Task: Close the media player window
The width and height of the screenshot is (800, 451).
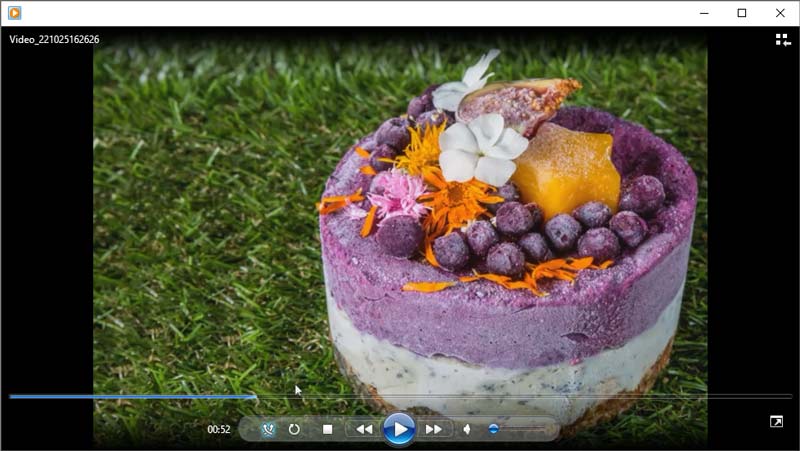Action: [780, 13]
